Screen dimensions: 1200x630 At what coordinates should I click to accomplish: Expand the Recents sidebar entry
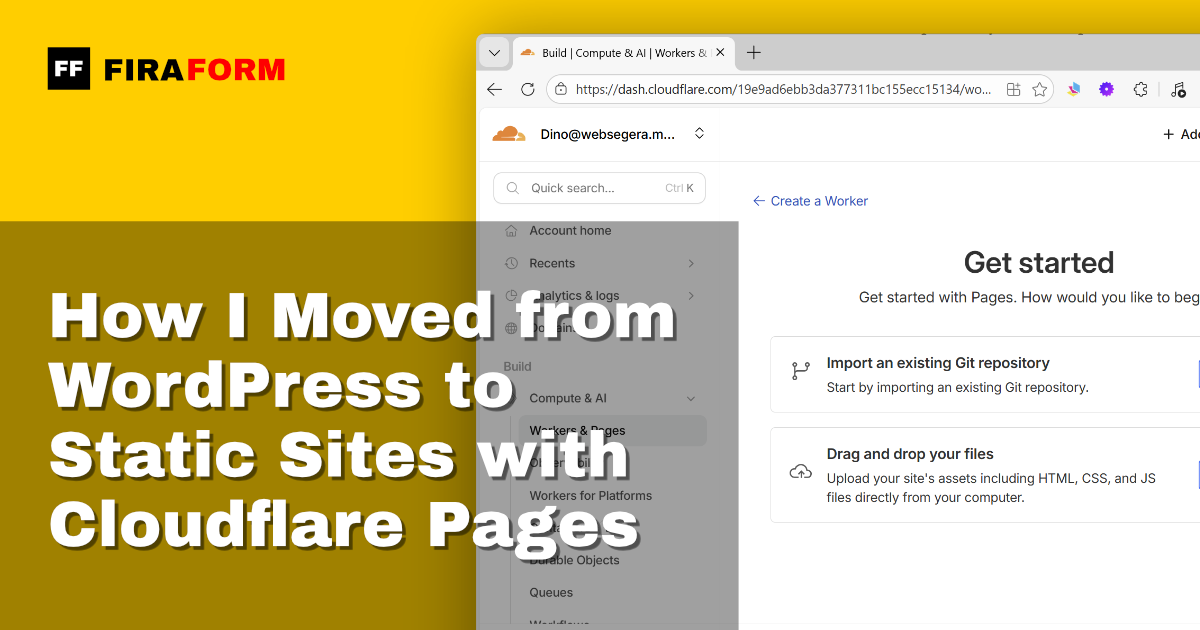pyautogui.click(x=689, y=263)
